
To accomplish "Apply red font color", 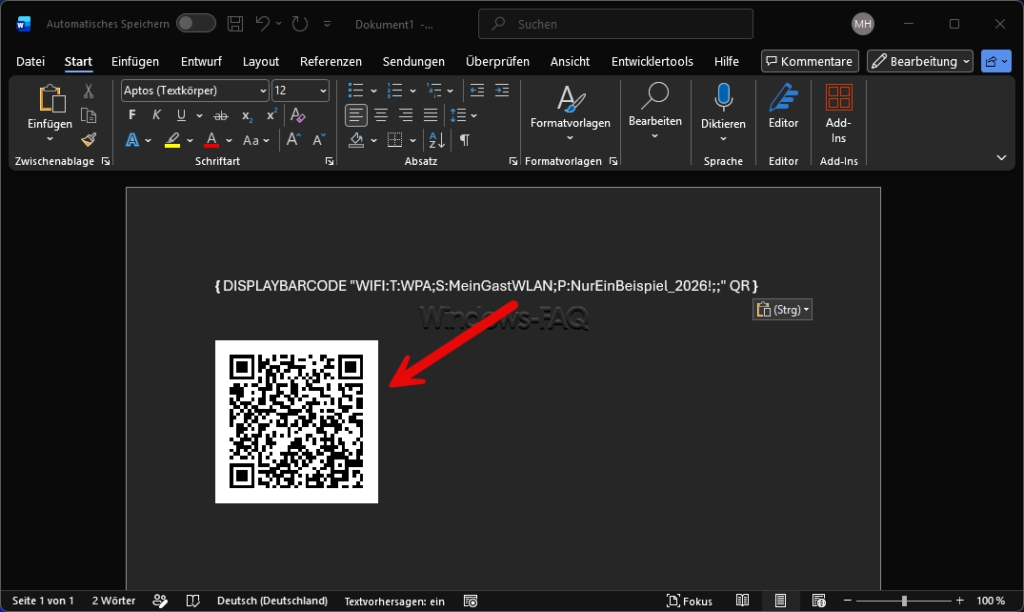I will [211, 140].
